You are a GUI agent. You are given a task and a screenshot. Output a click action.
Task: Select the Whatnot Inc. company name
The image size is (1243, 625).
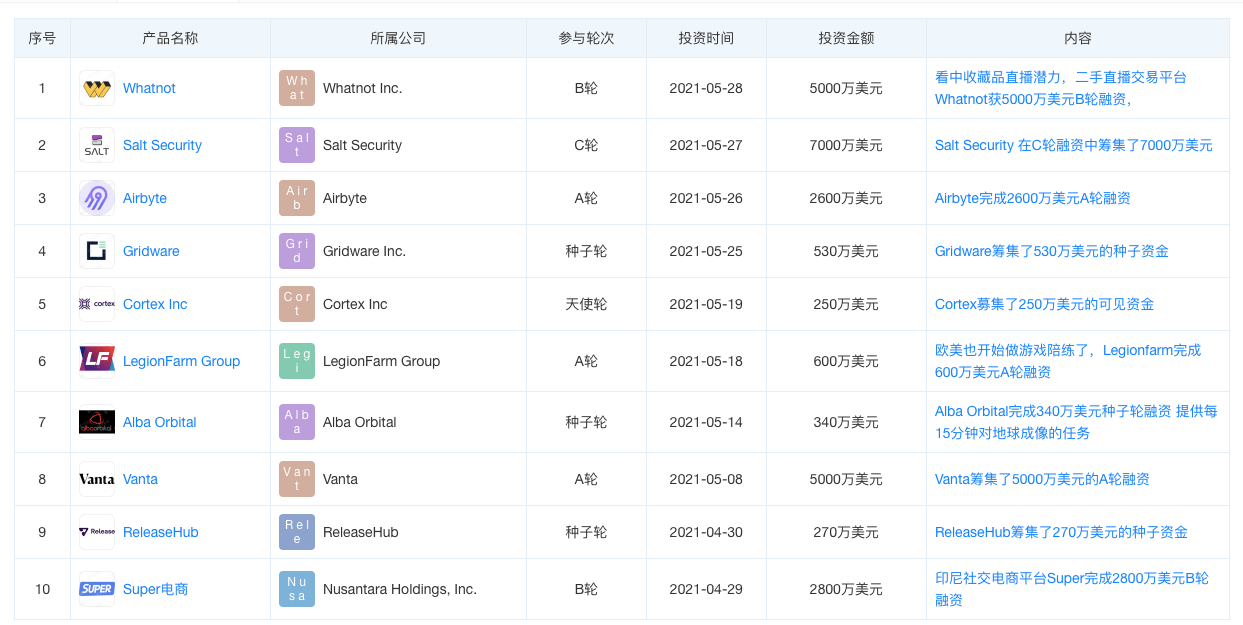coord(362,88)
